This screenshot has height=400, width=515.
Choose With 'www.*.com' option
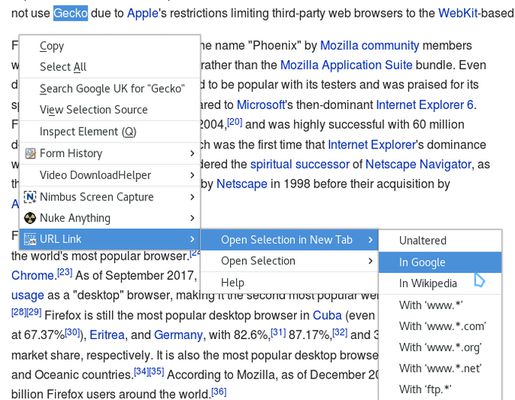click(x=440, y=326)
